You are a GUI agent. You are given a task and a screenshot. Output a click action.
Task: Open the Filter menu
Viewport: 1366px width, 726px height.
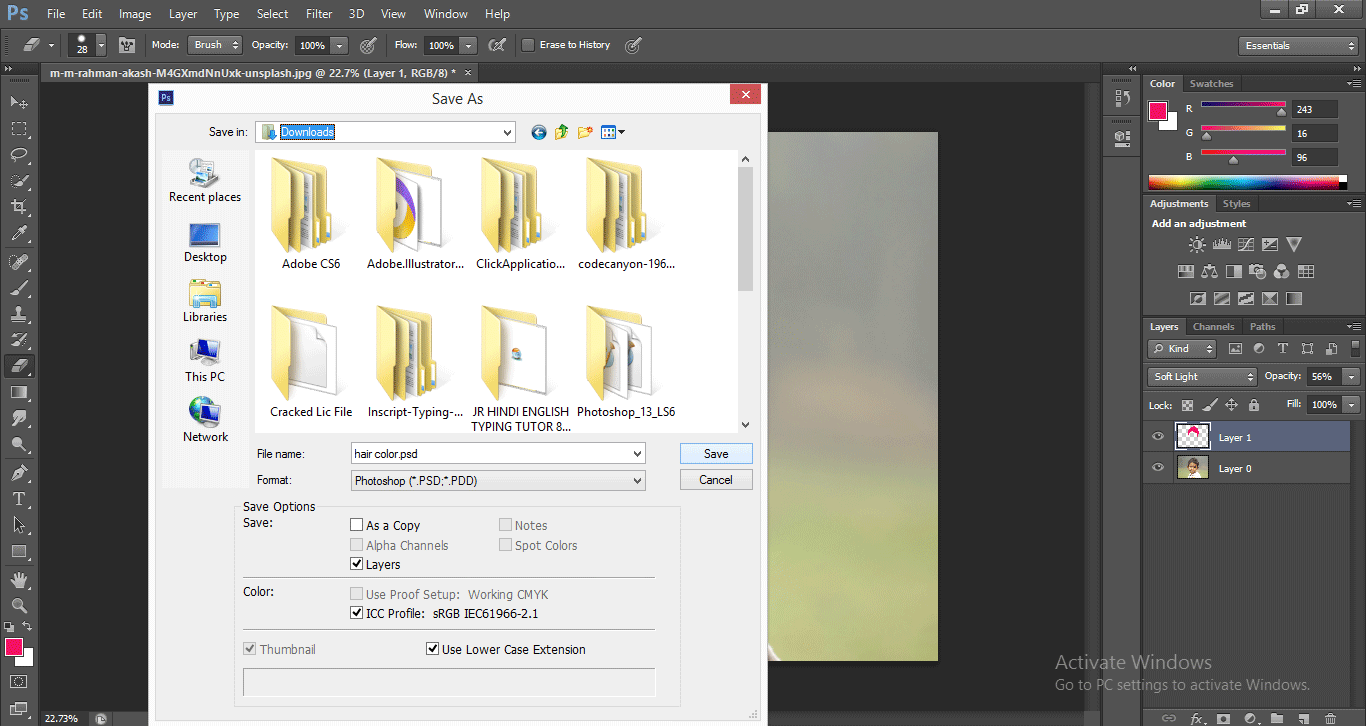point(318,13)
